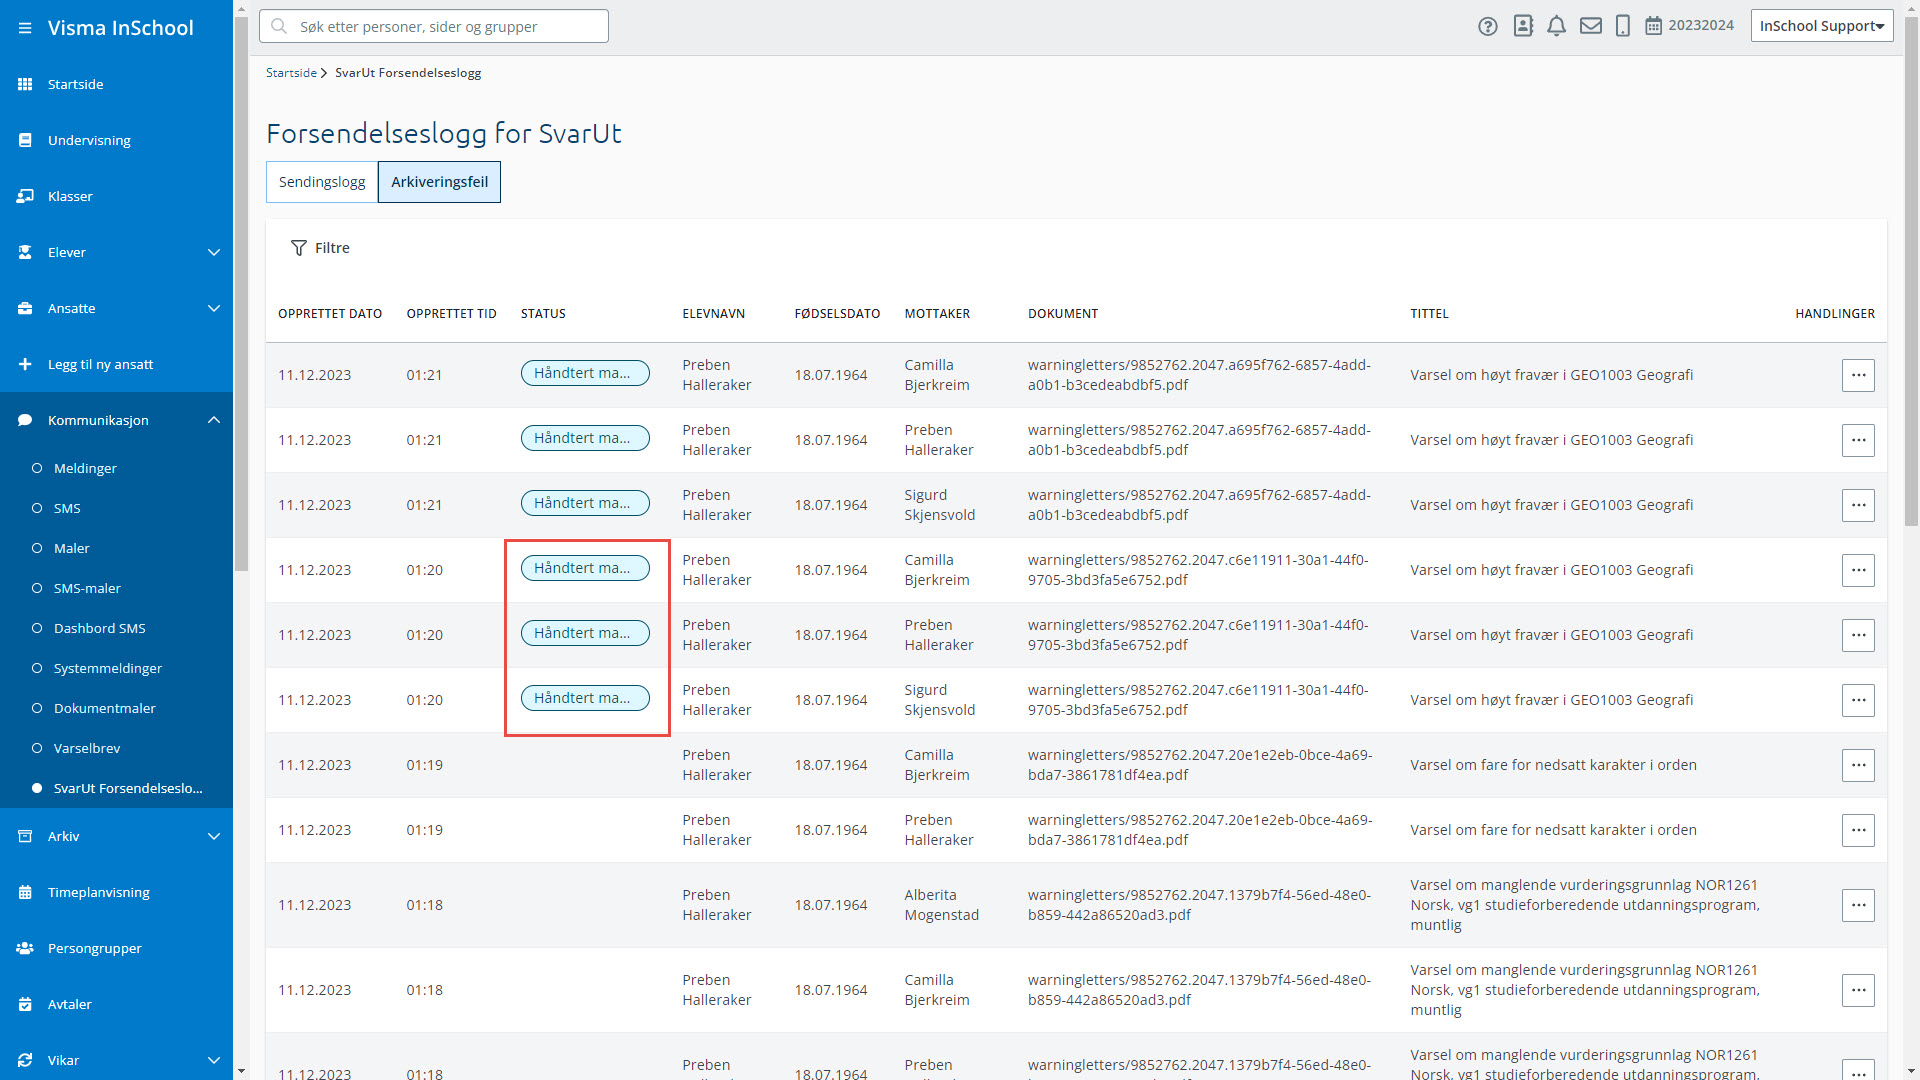The width and height of the screenshot is (1920, 1080).
Task: Open actions menu for 01:20 Preben Halleraker recipient row
Action: point(1858,635)
